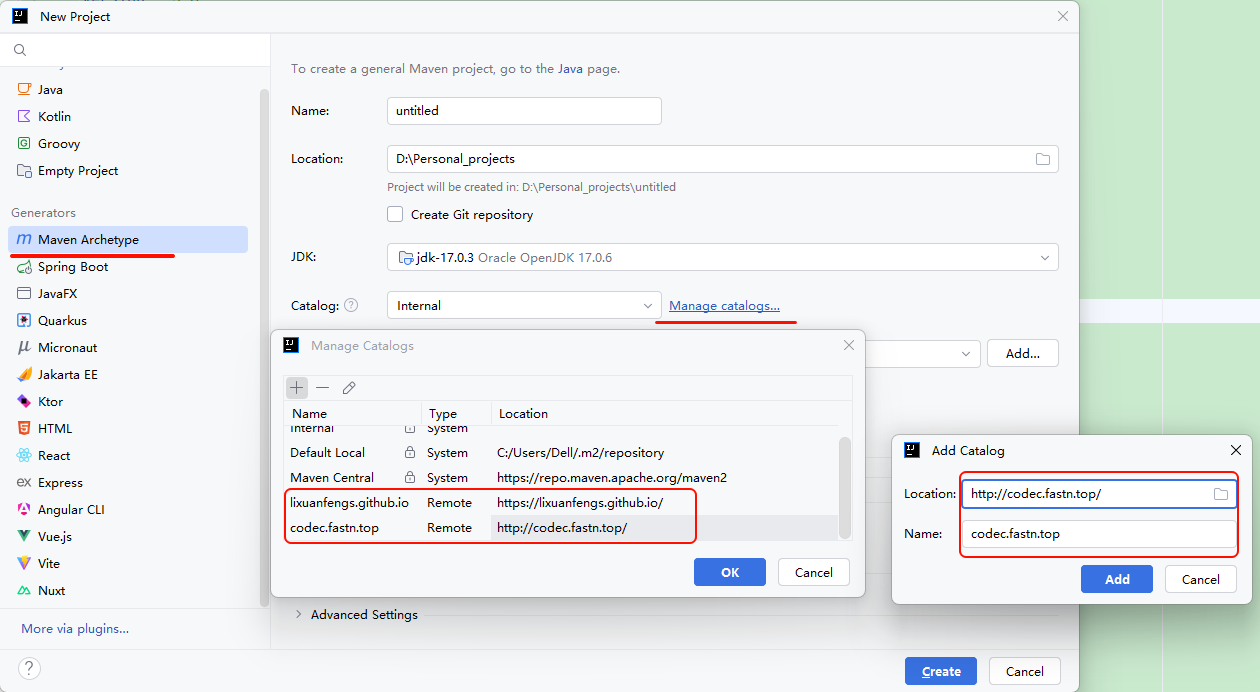1260x692 pixels.
Task: Select codec.fastn.top catalog row
Action: 561,527
